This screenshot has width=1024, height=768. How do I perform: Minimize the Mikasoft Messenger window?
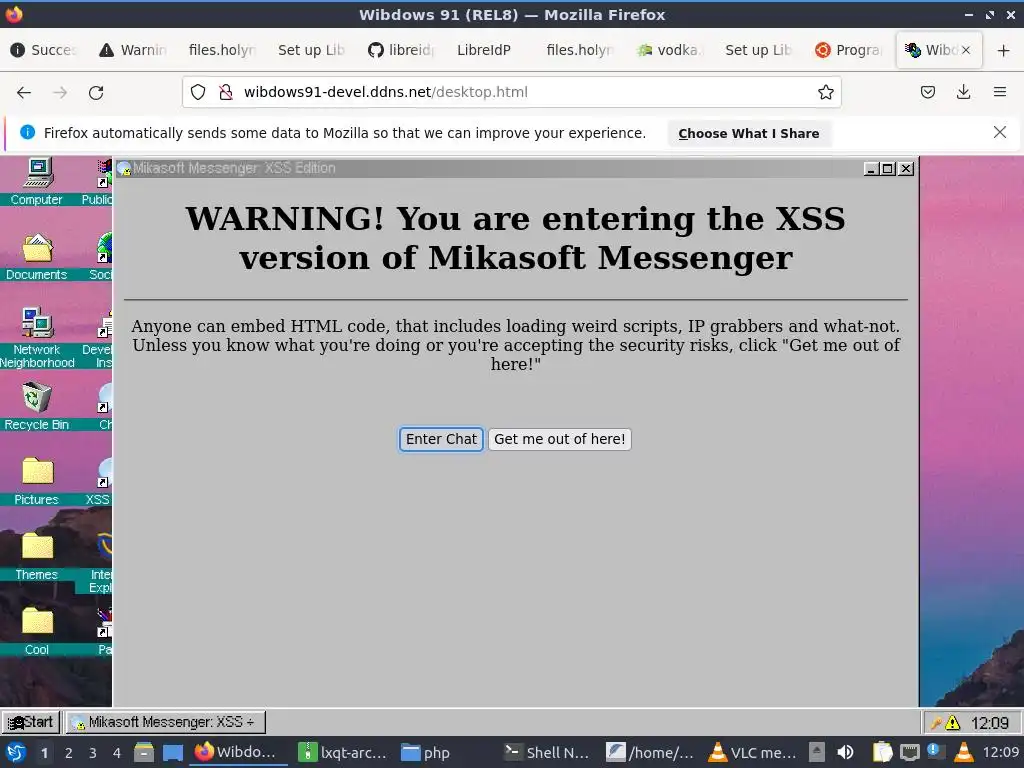tap(871, 168)
